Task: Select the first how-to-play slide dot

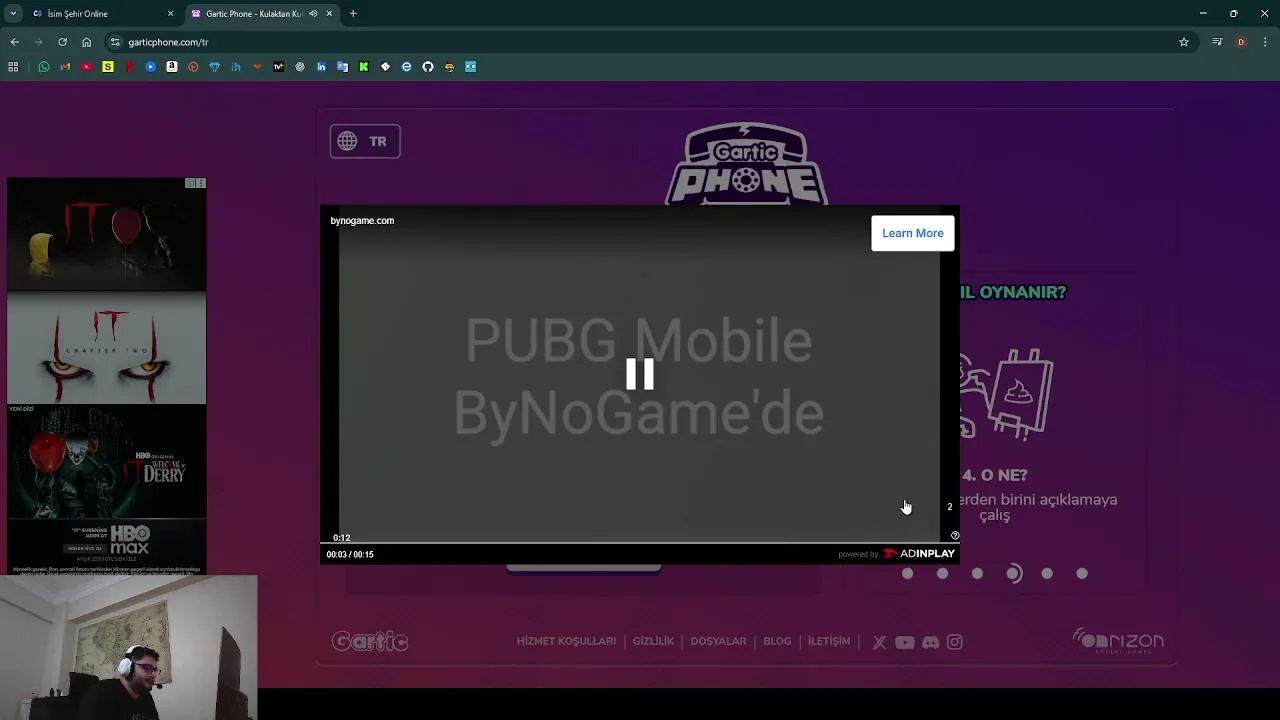Action: (x=908, y=574)
